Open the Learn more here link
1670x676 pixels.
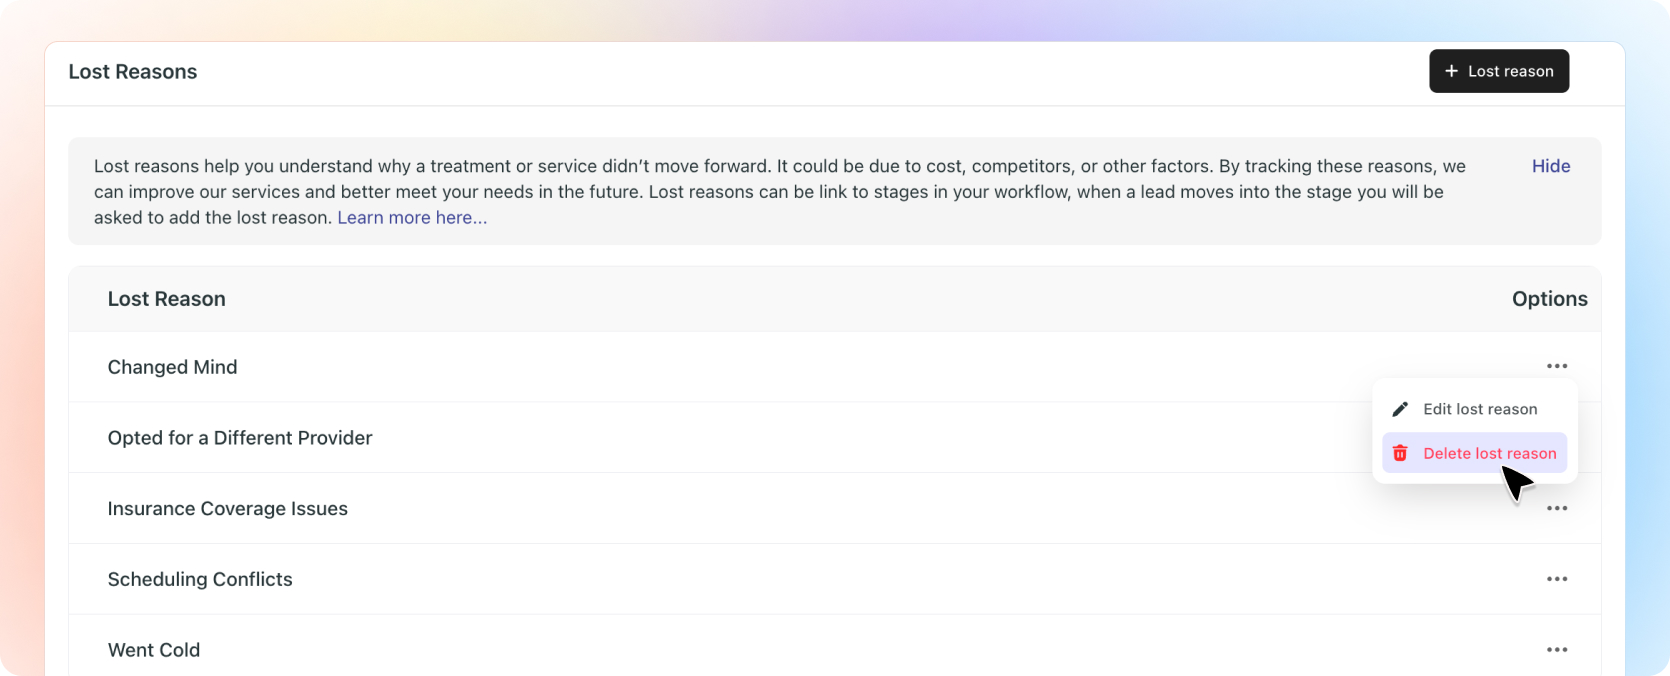(412, 218)
